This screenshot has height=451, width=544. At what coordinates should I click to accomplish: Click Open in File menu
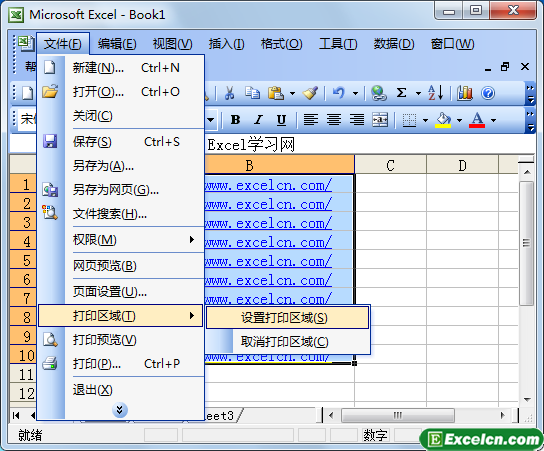121,92
